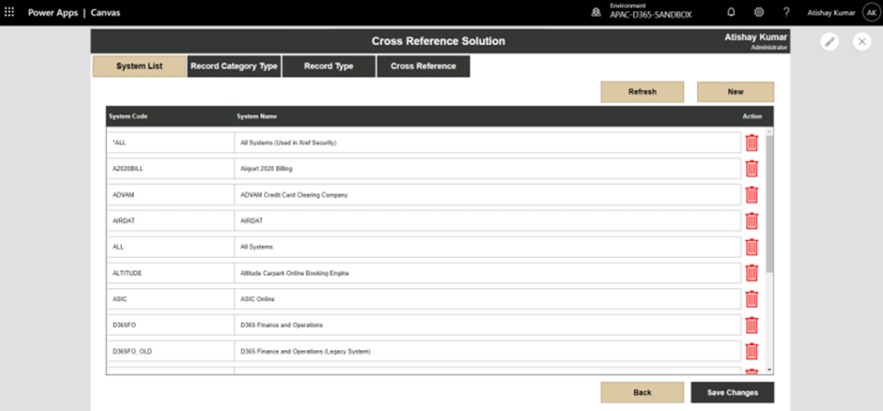Switch to Record Category Type tab
The height and width of the screenshot is (411, 883).
pyautogui.click(x=234, y=66)
